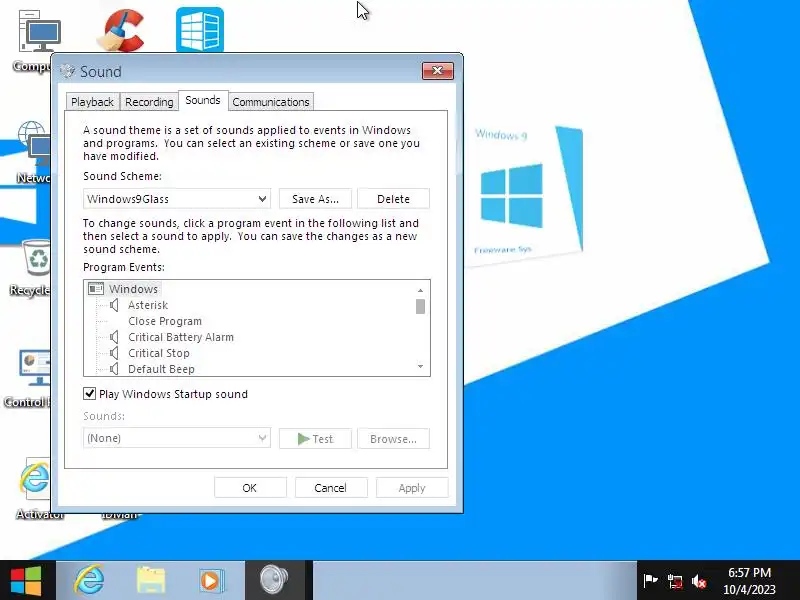Screen dimensions: 800x600
Task: Select the Asterisk program event
Action: pyautogui.click(x=148, y=305)
